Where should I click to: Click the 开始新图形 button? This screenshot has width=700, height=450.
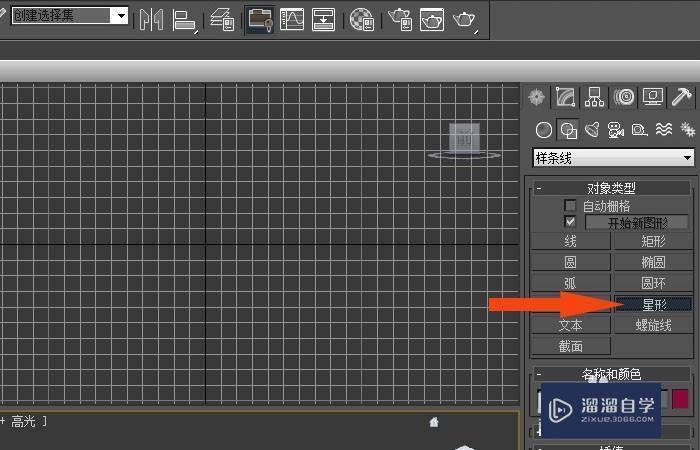coord(637,222)
